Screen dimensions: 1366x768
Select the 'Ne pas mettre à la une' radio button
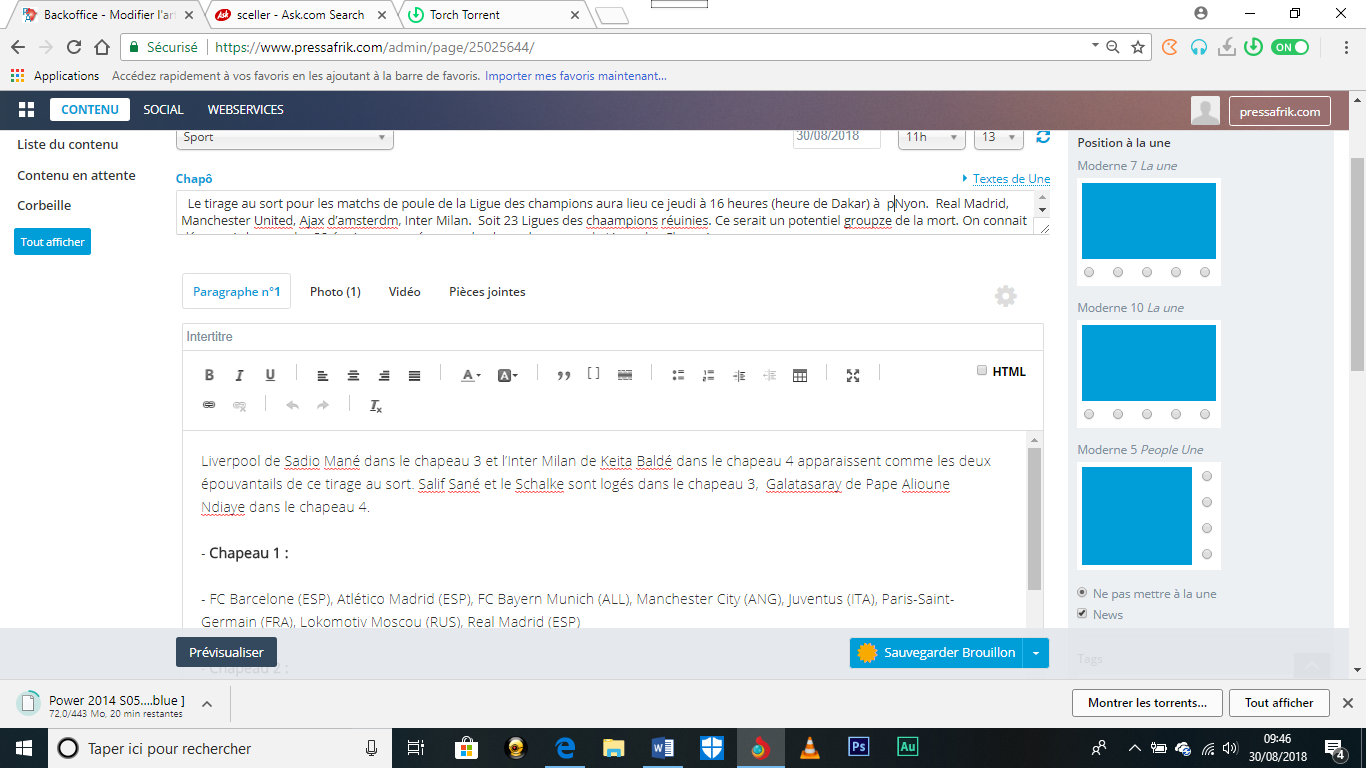1082,593
